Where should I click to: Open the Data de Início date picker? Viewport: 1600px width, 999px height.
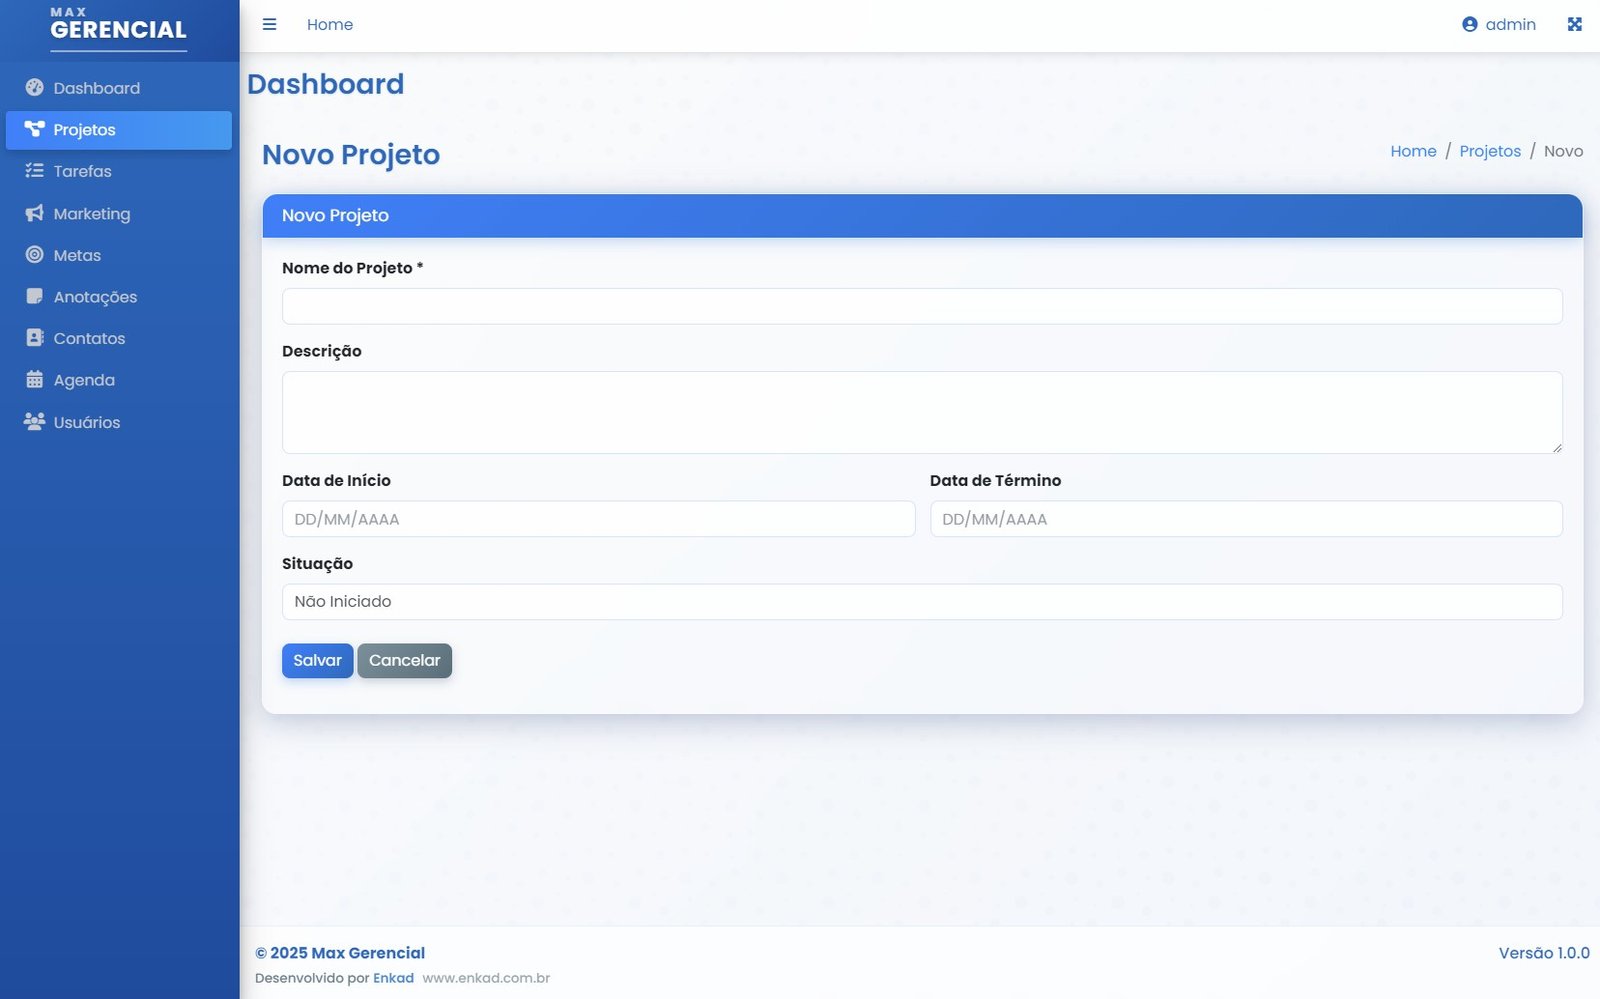598,519
